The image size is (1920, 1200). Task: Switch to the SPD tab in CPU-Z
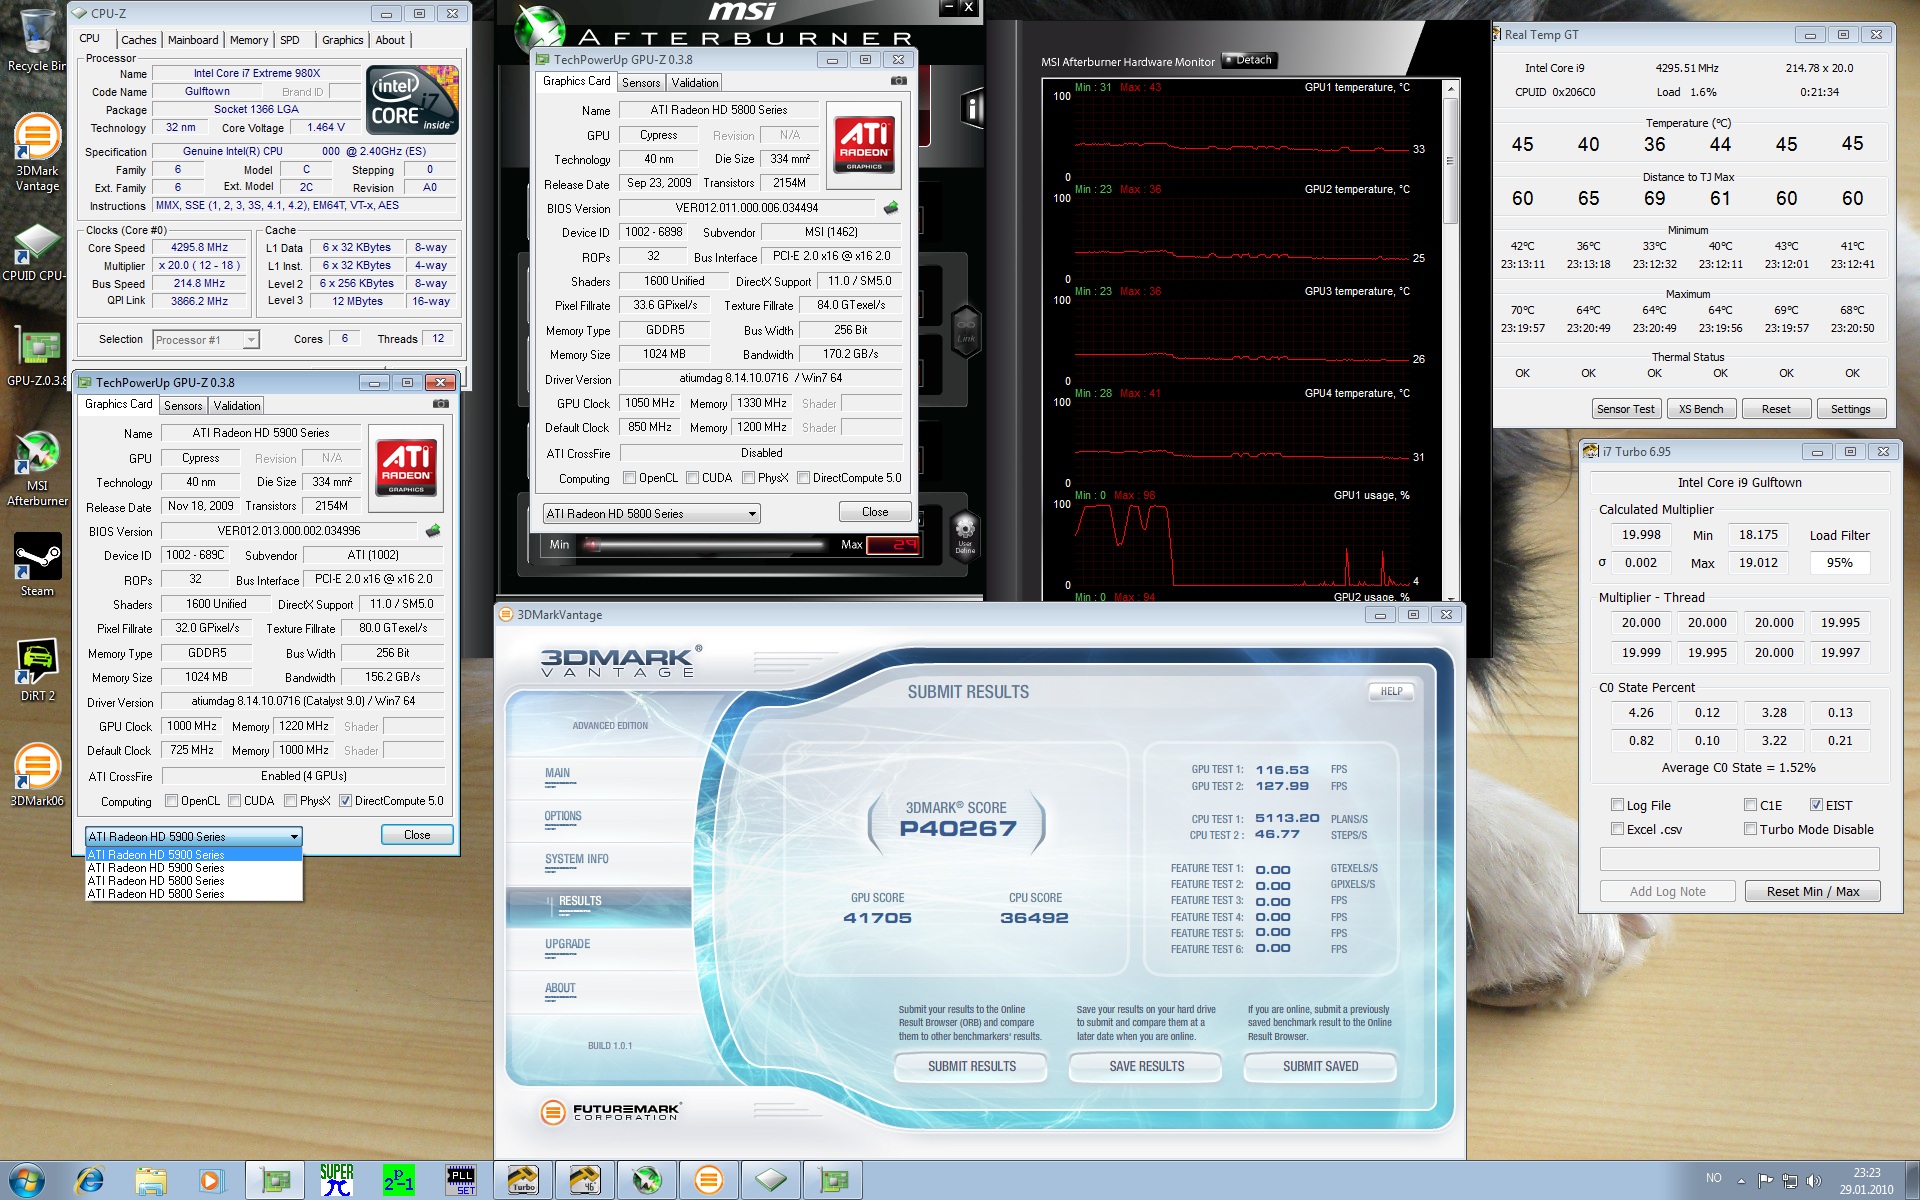[x=290, y=40]
